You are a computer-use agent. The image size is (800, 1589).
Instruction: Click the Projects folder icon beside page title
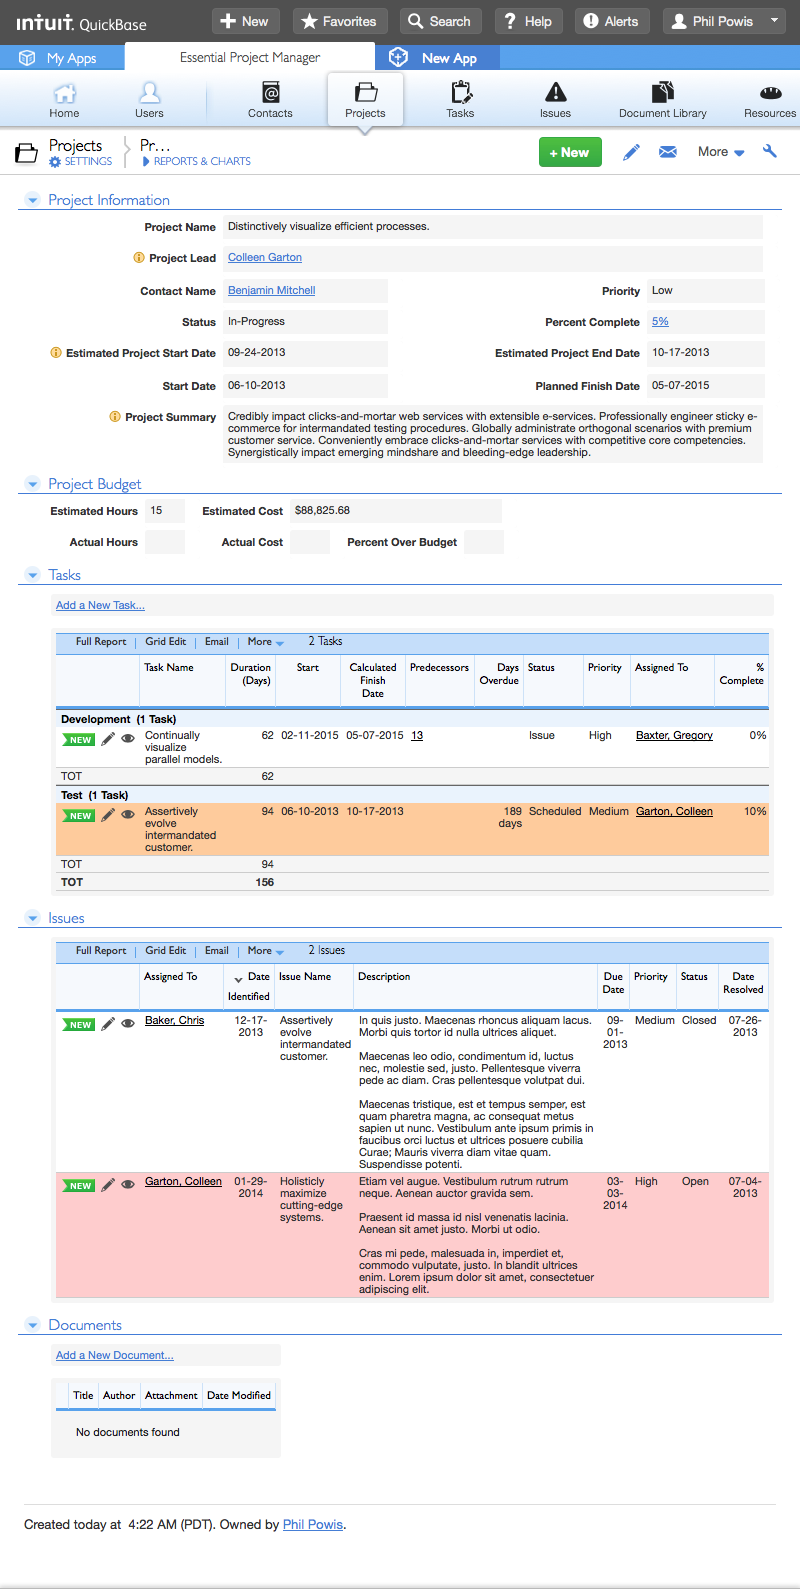point(27,153)
